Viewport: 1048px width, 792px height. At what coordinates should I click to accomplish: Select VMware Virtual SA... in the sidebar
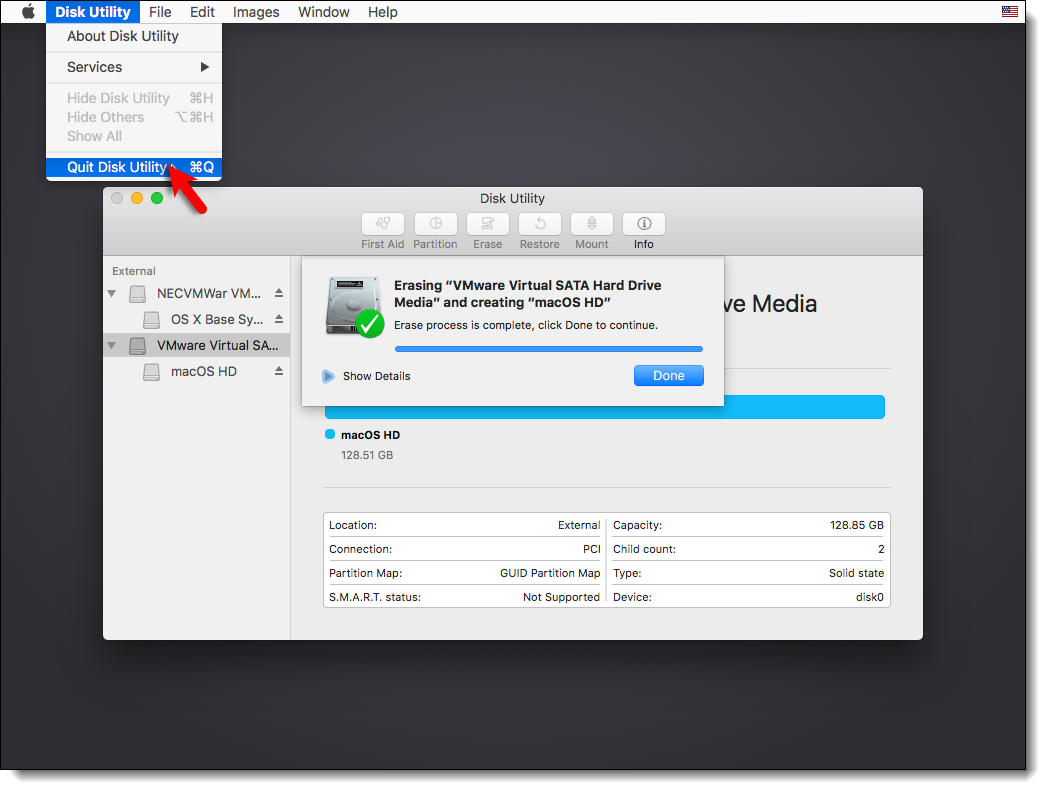[x=196, y=346]
